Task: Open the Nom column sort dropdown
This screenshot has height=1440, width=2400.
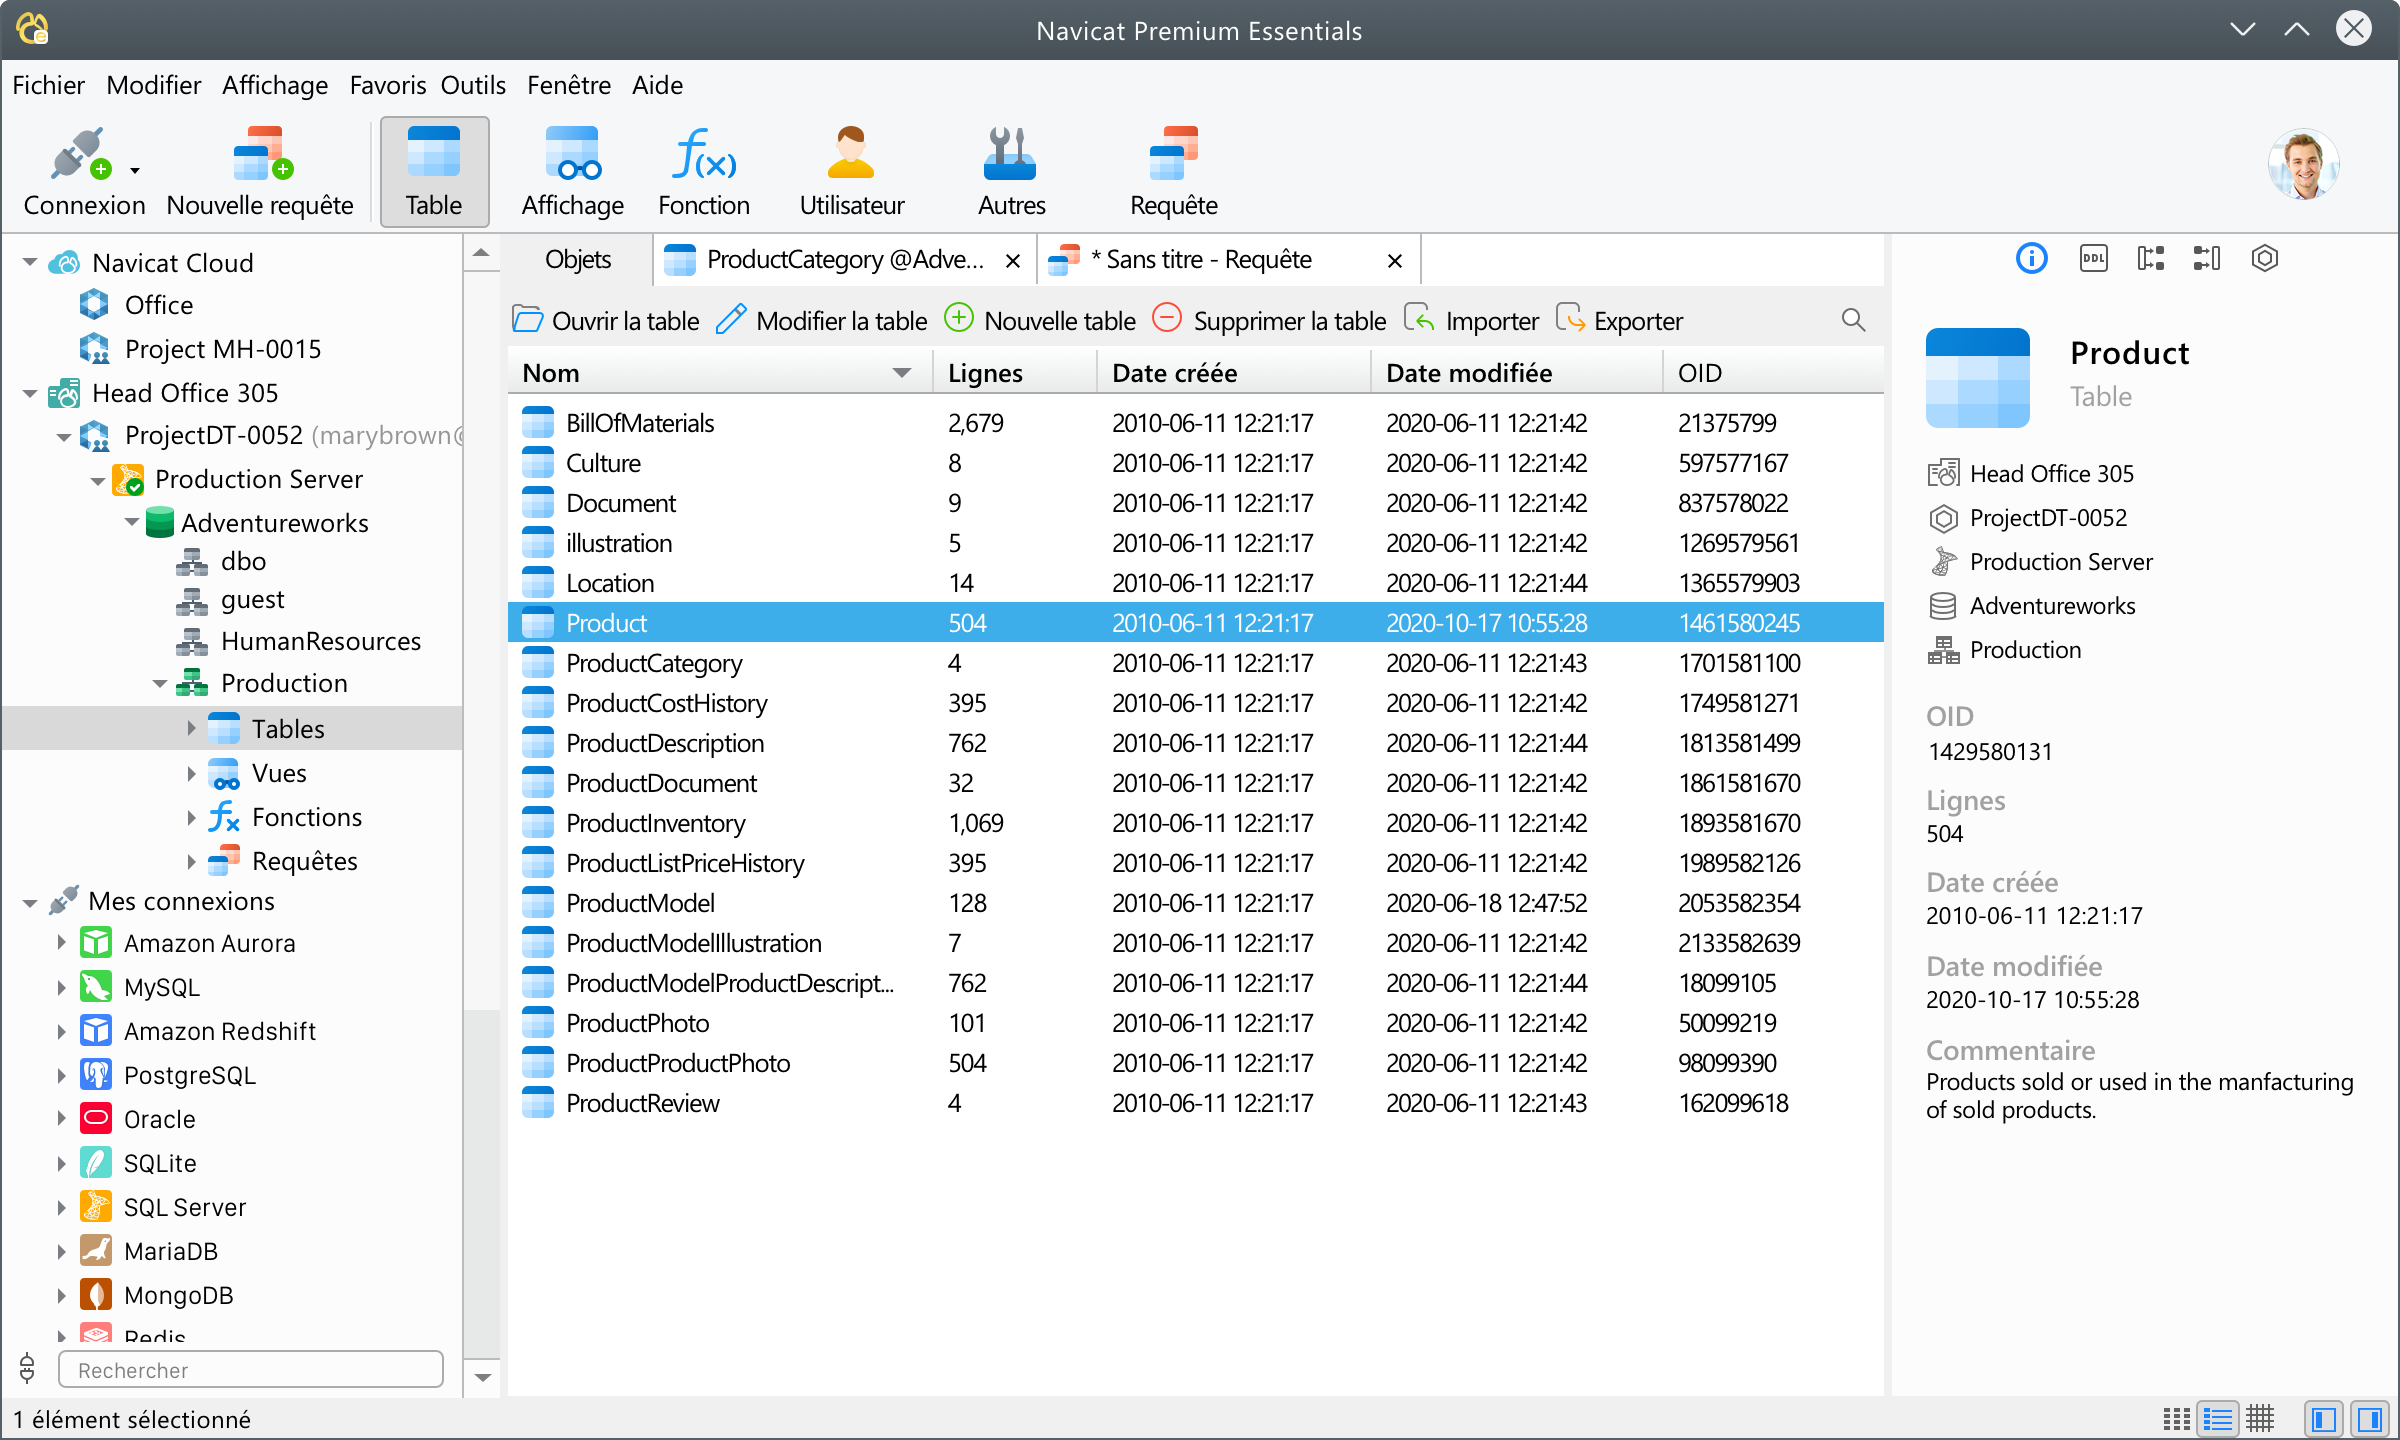Action: [x=901, y=373]
